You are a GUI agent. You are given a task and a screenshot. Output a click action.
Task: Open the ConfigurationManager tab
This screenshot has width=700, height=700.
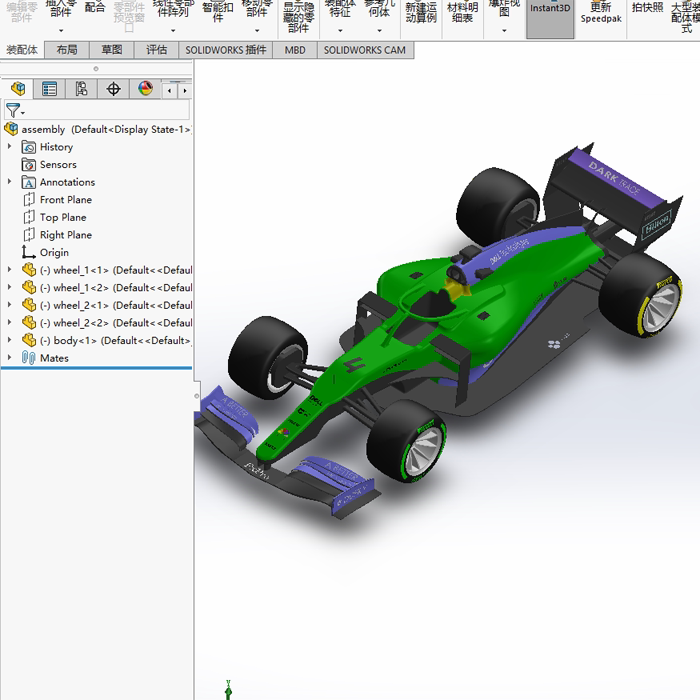click(x=81, y=89)
